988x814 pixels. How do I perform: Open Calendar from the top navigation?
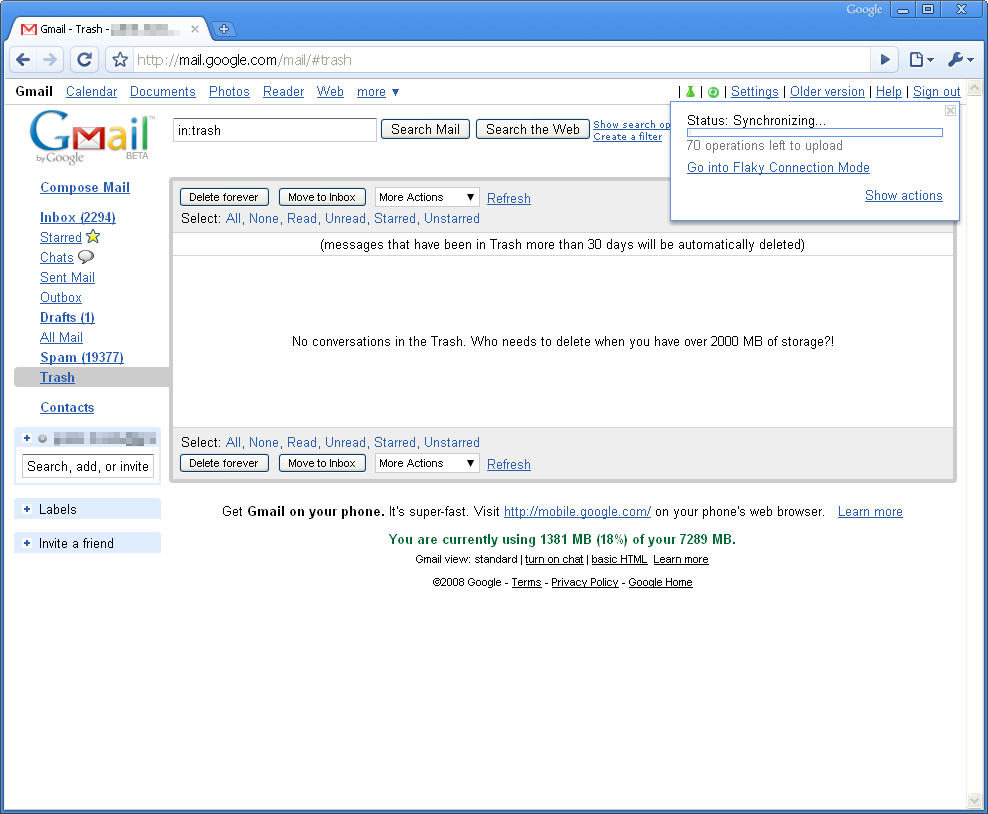[91, 92]
